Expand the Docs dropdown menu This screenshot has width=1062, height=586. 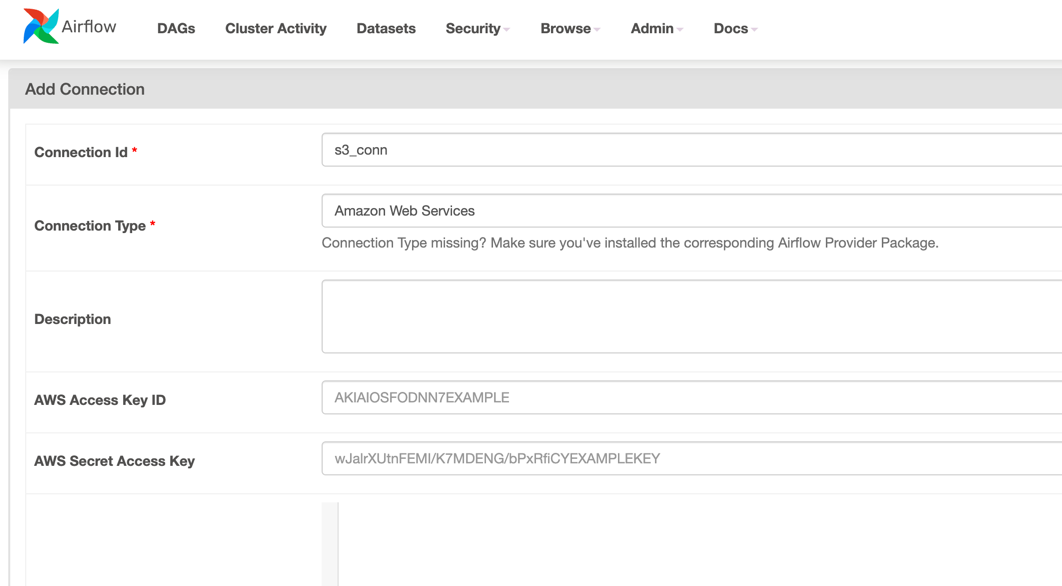click(736, 28)
